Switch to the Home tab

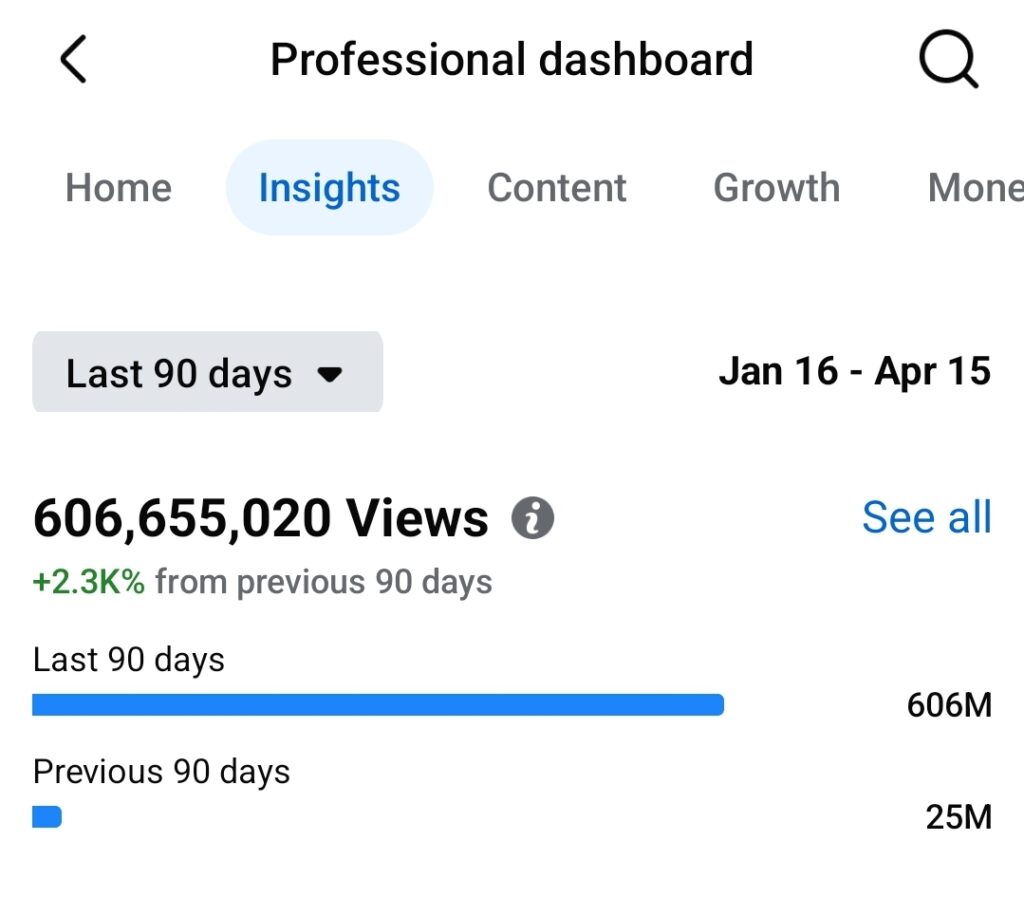coord(118,188)
